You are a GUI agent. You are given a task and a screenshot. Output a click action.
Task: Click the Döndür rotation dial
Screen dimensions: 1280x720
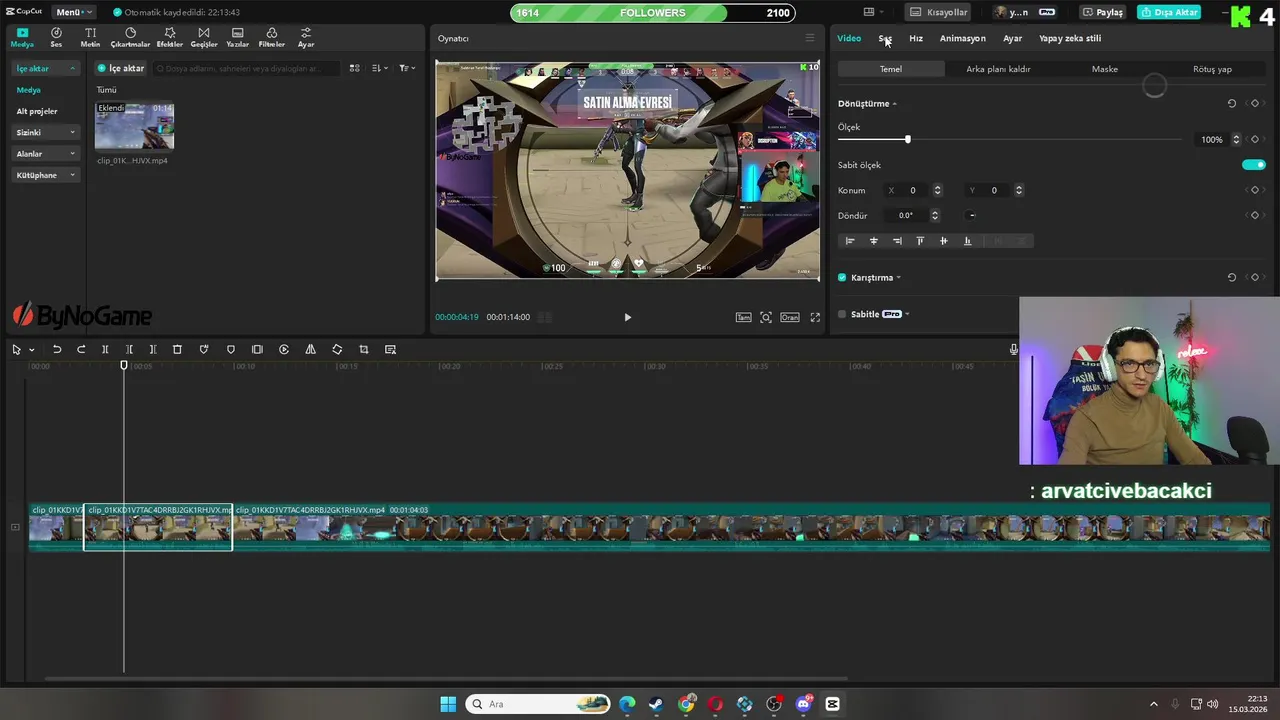(x=972, y=215)
